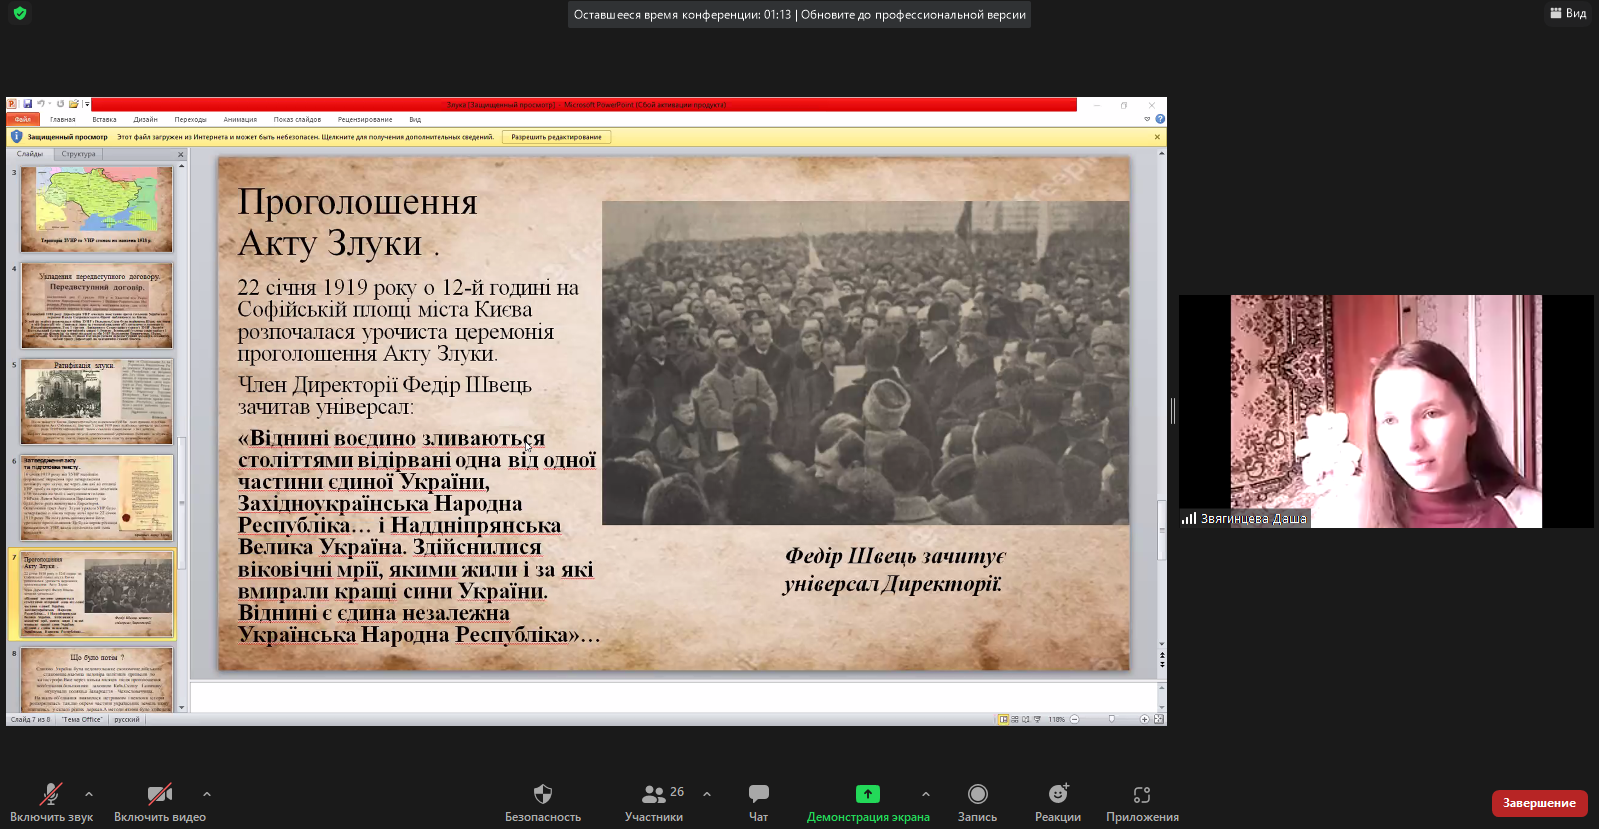The height and width of the screenshot is (829, 1599).
Task: Click Разрешить редактирование in the yellow bar
Action: (556, 137)
